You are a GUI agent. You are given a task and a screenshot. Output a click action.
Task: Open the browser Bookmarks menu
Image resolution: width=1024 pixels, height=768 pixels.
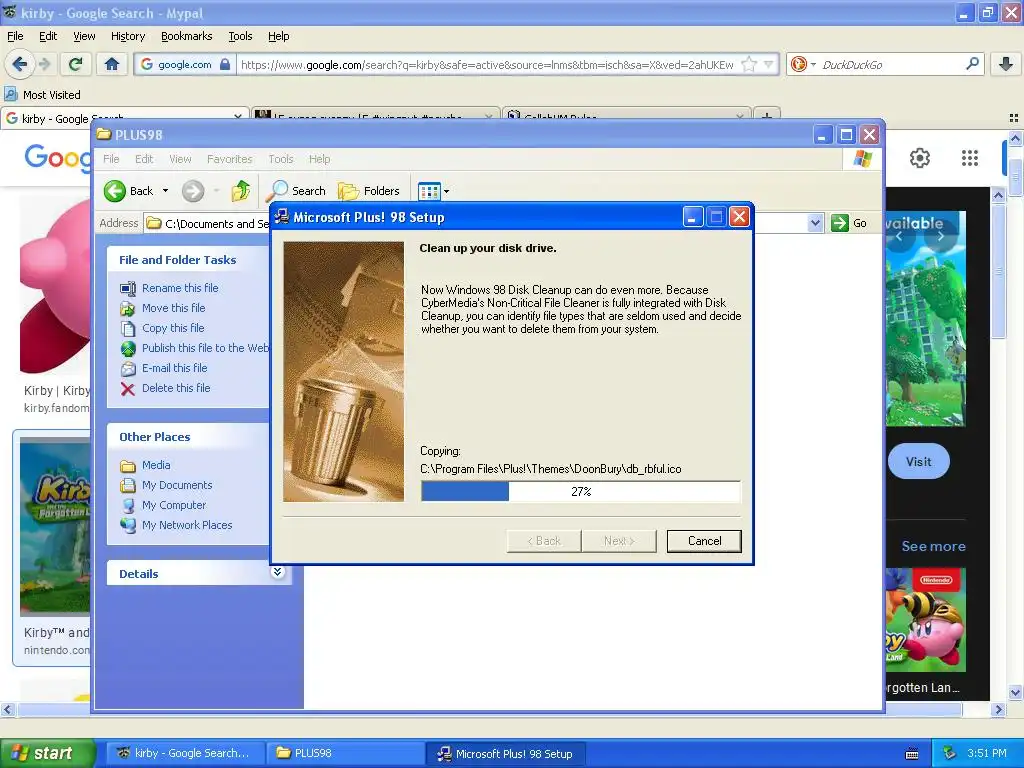coord(186,36)
